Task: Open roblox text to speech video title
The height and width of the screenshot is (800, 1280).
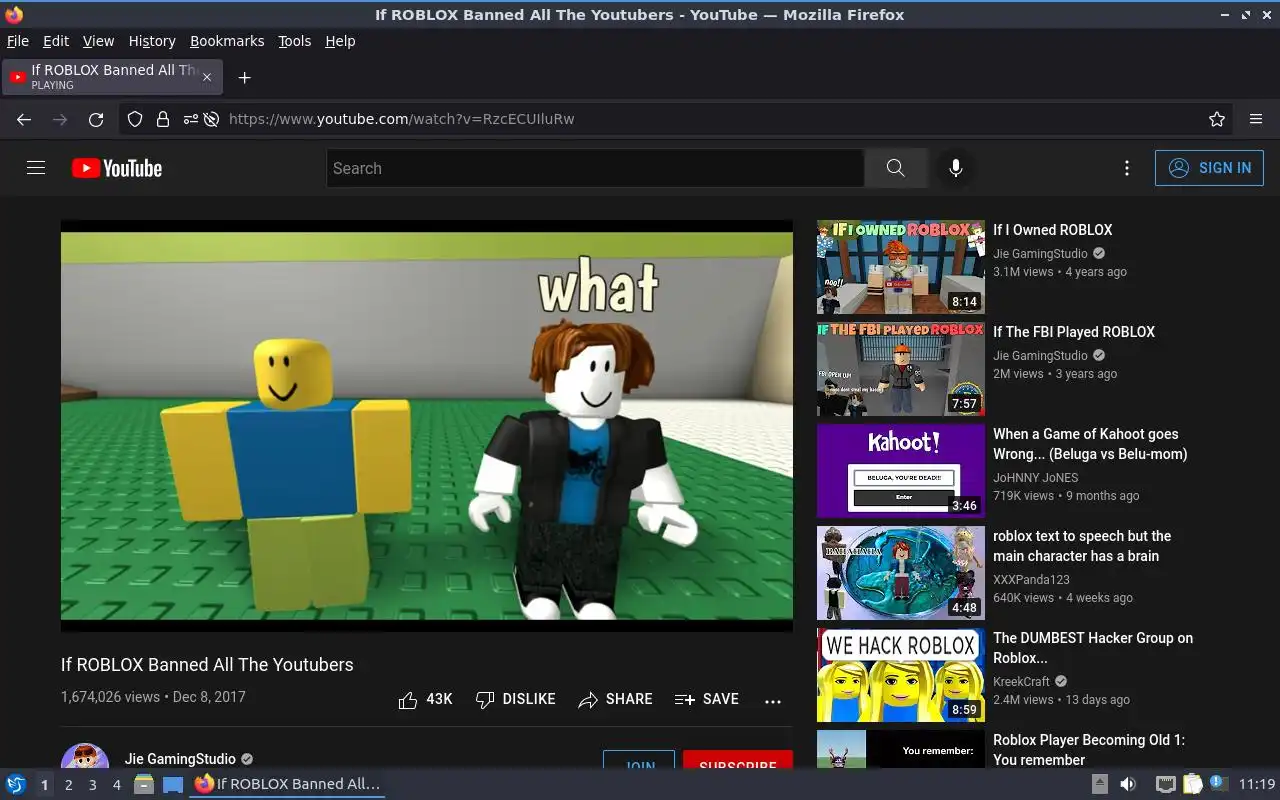Action: click(x=1082, y=546)
